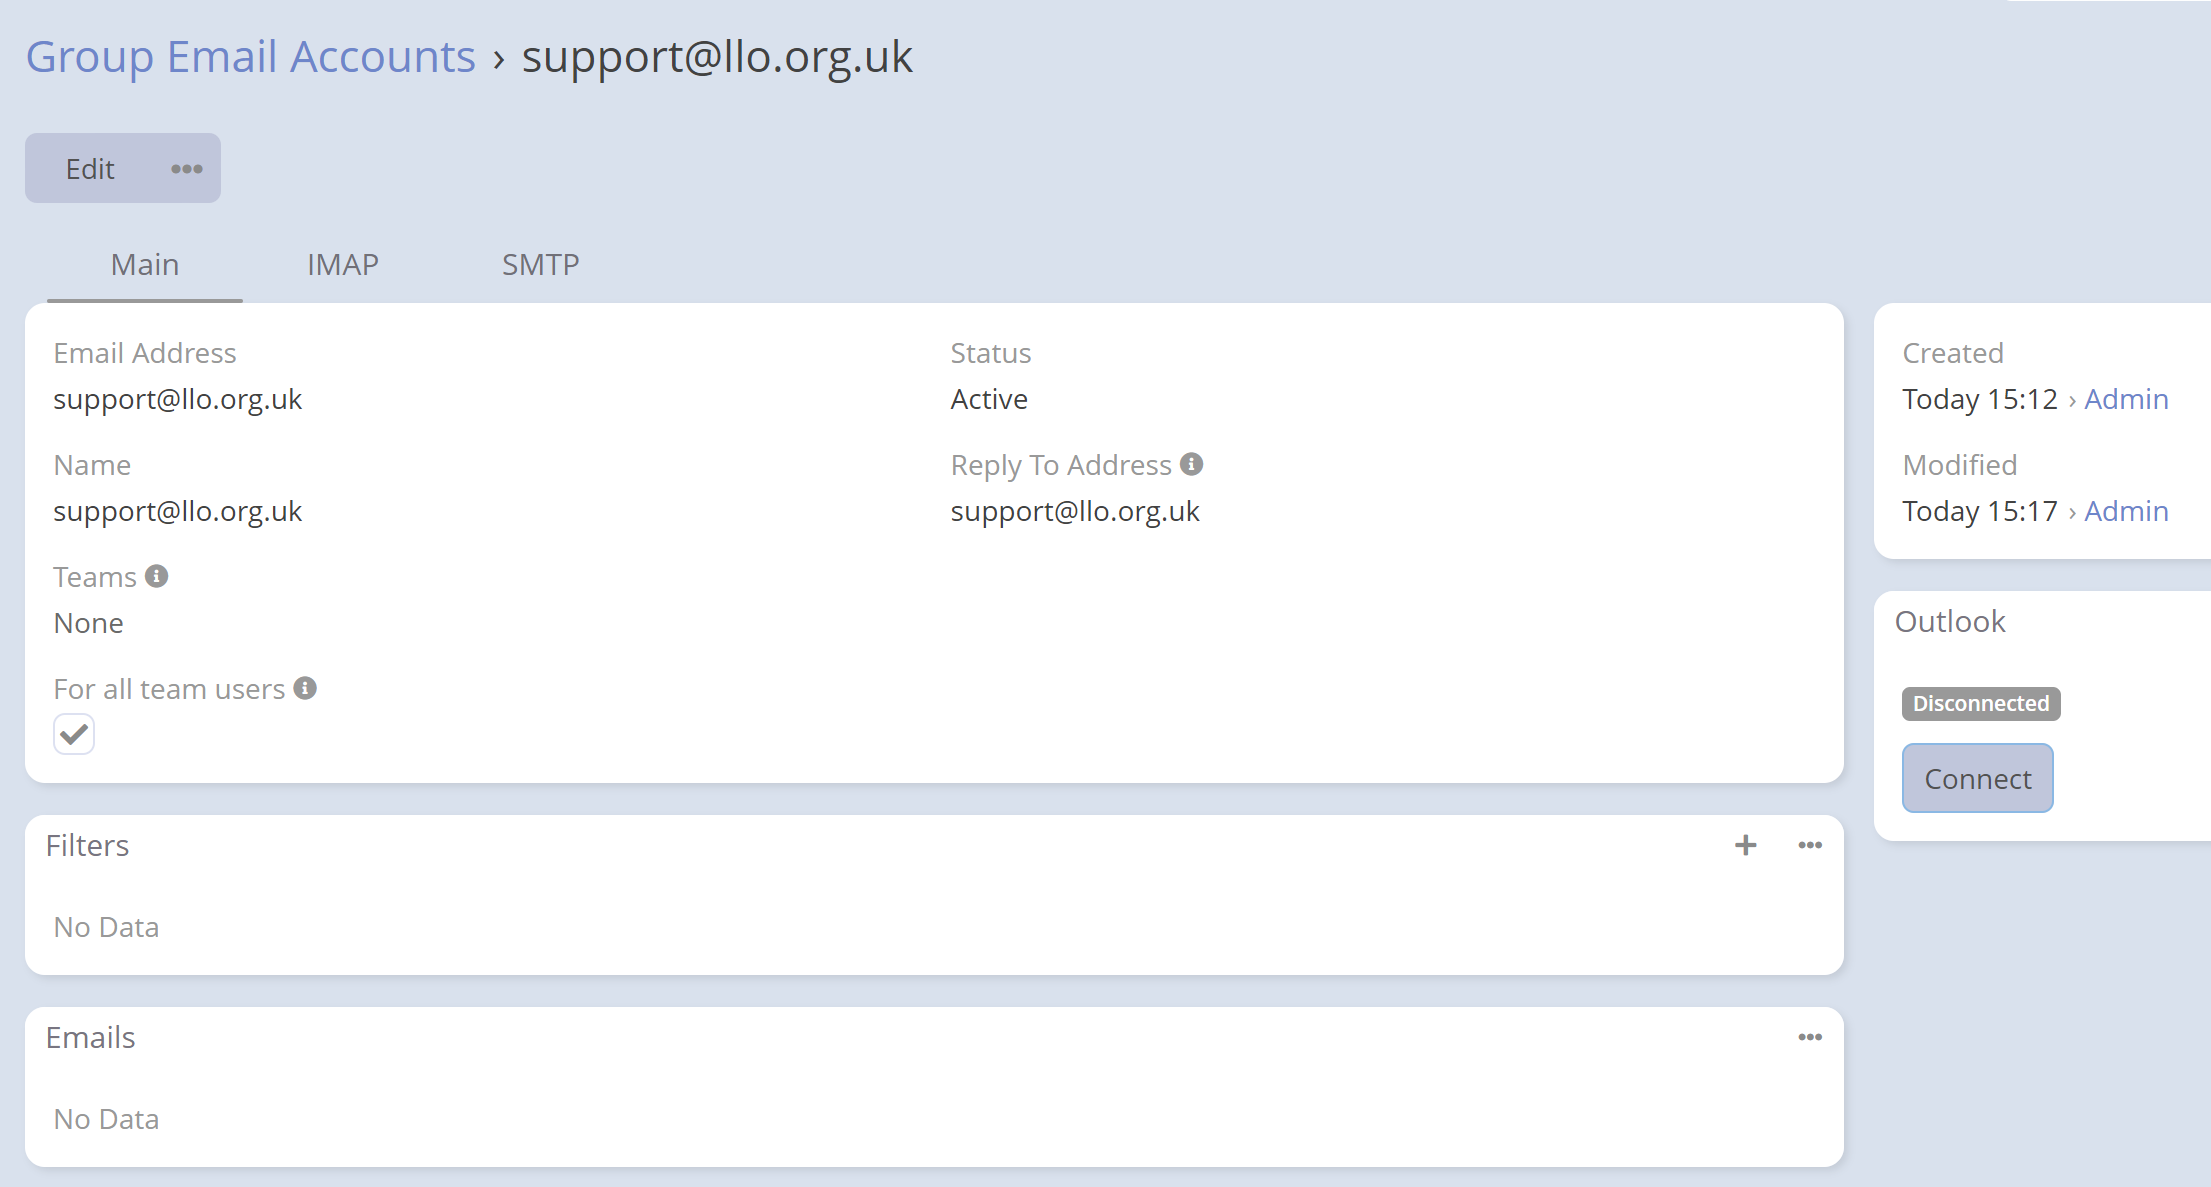Image resolution: width=2211 pixels, height=1187 pixels.
Task: Click the Reply To Address value
Action: [x=1074, y=511]
